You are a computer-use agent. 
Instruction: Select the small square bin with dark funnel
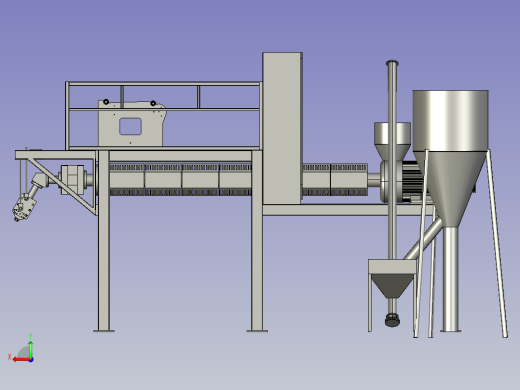[x=392, y=279]
